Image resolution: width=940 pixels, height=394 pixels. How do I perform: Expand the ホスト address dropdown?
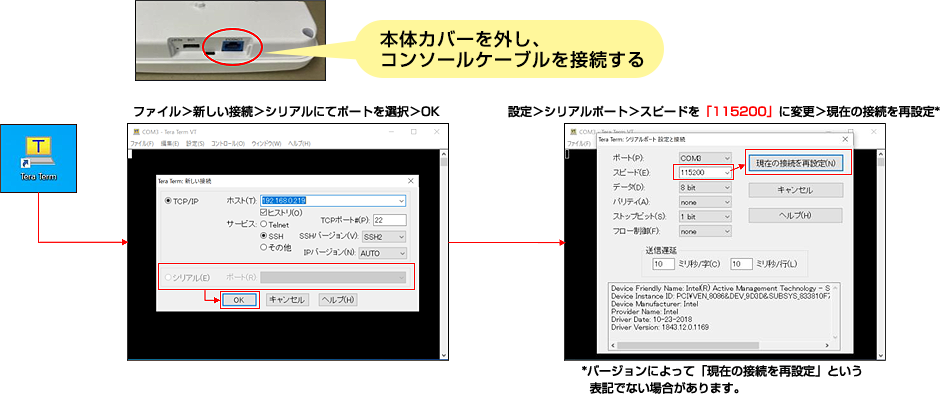tap(401, 201)
